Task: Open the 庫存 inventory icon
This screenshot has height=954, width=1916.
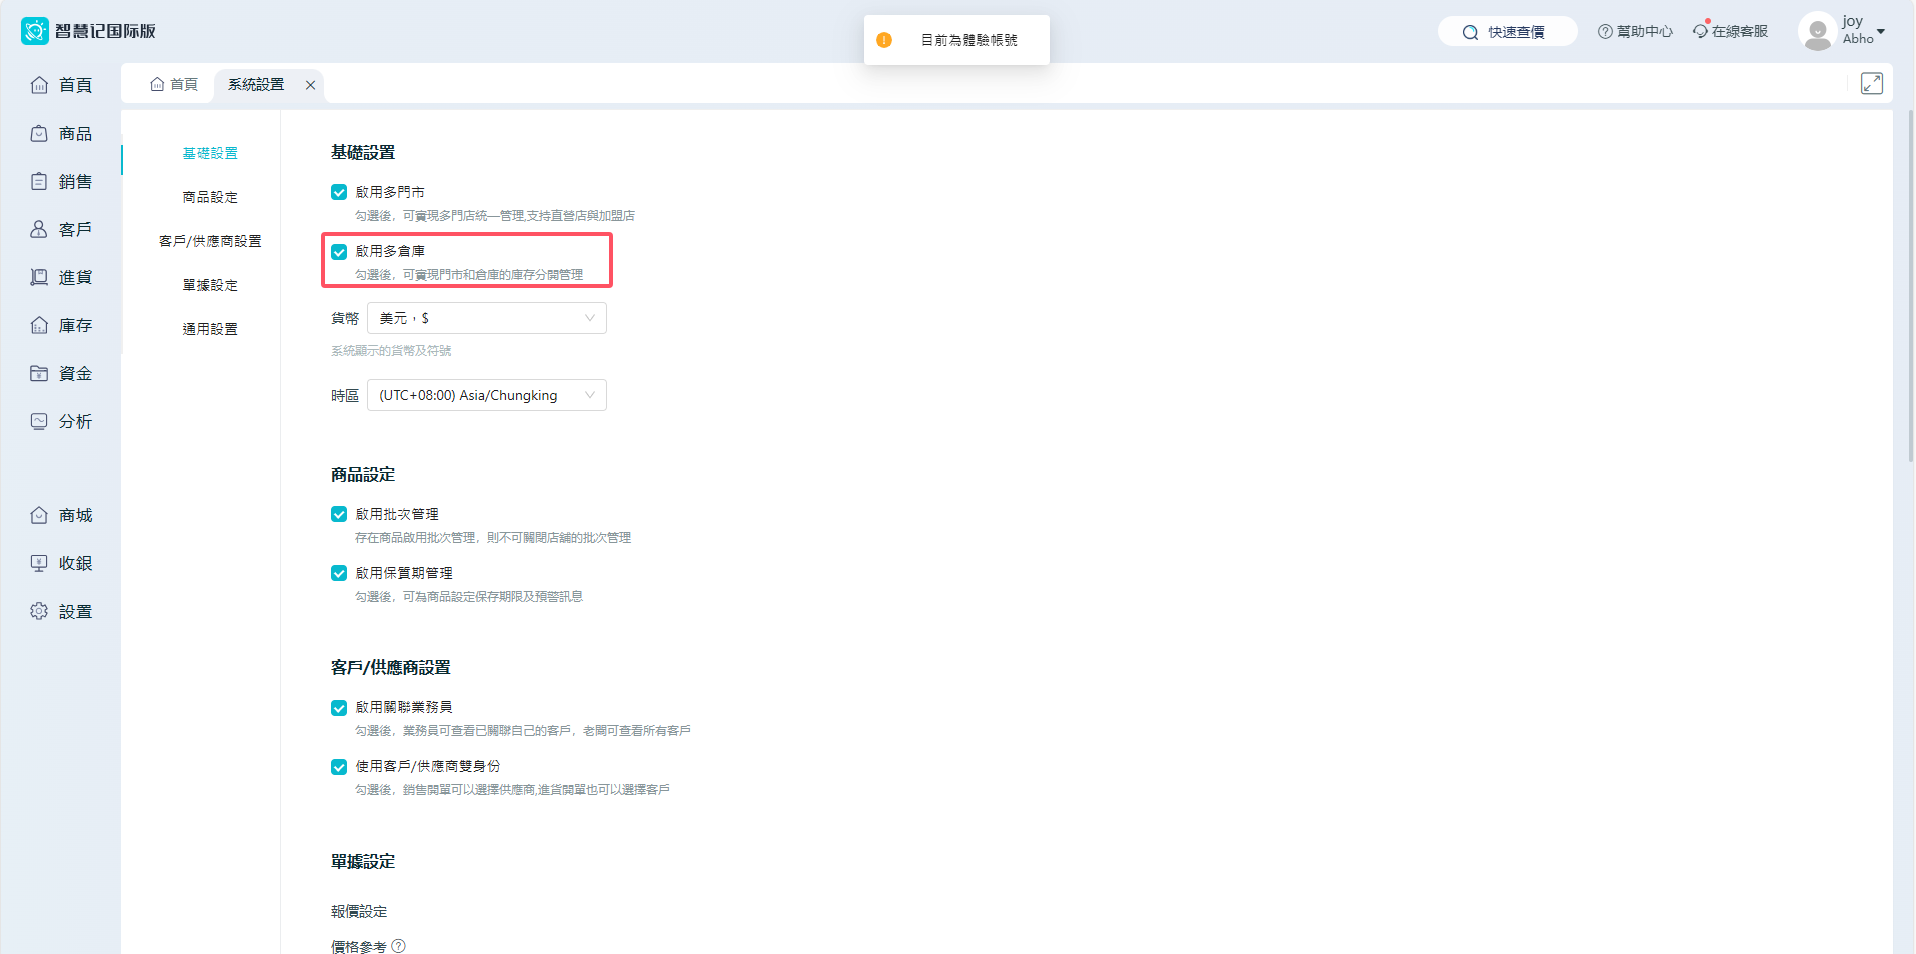Action: pyautogui.click(x=39, y=325)
